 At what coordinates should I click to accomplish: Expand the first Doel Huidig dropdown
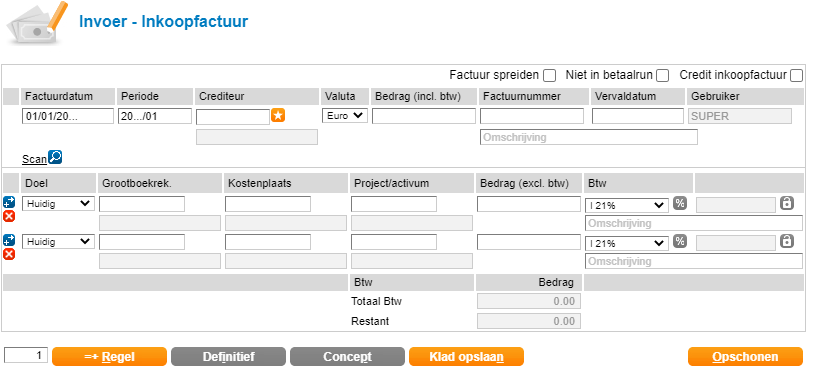pyautogui.click(x=58, y=204)
